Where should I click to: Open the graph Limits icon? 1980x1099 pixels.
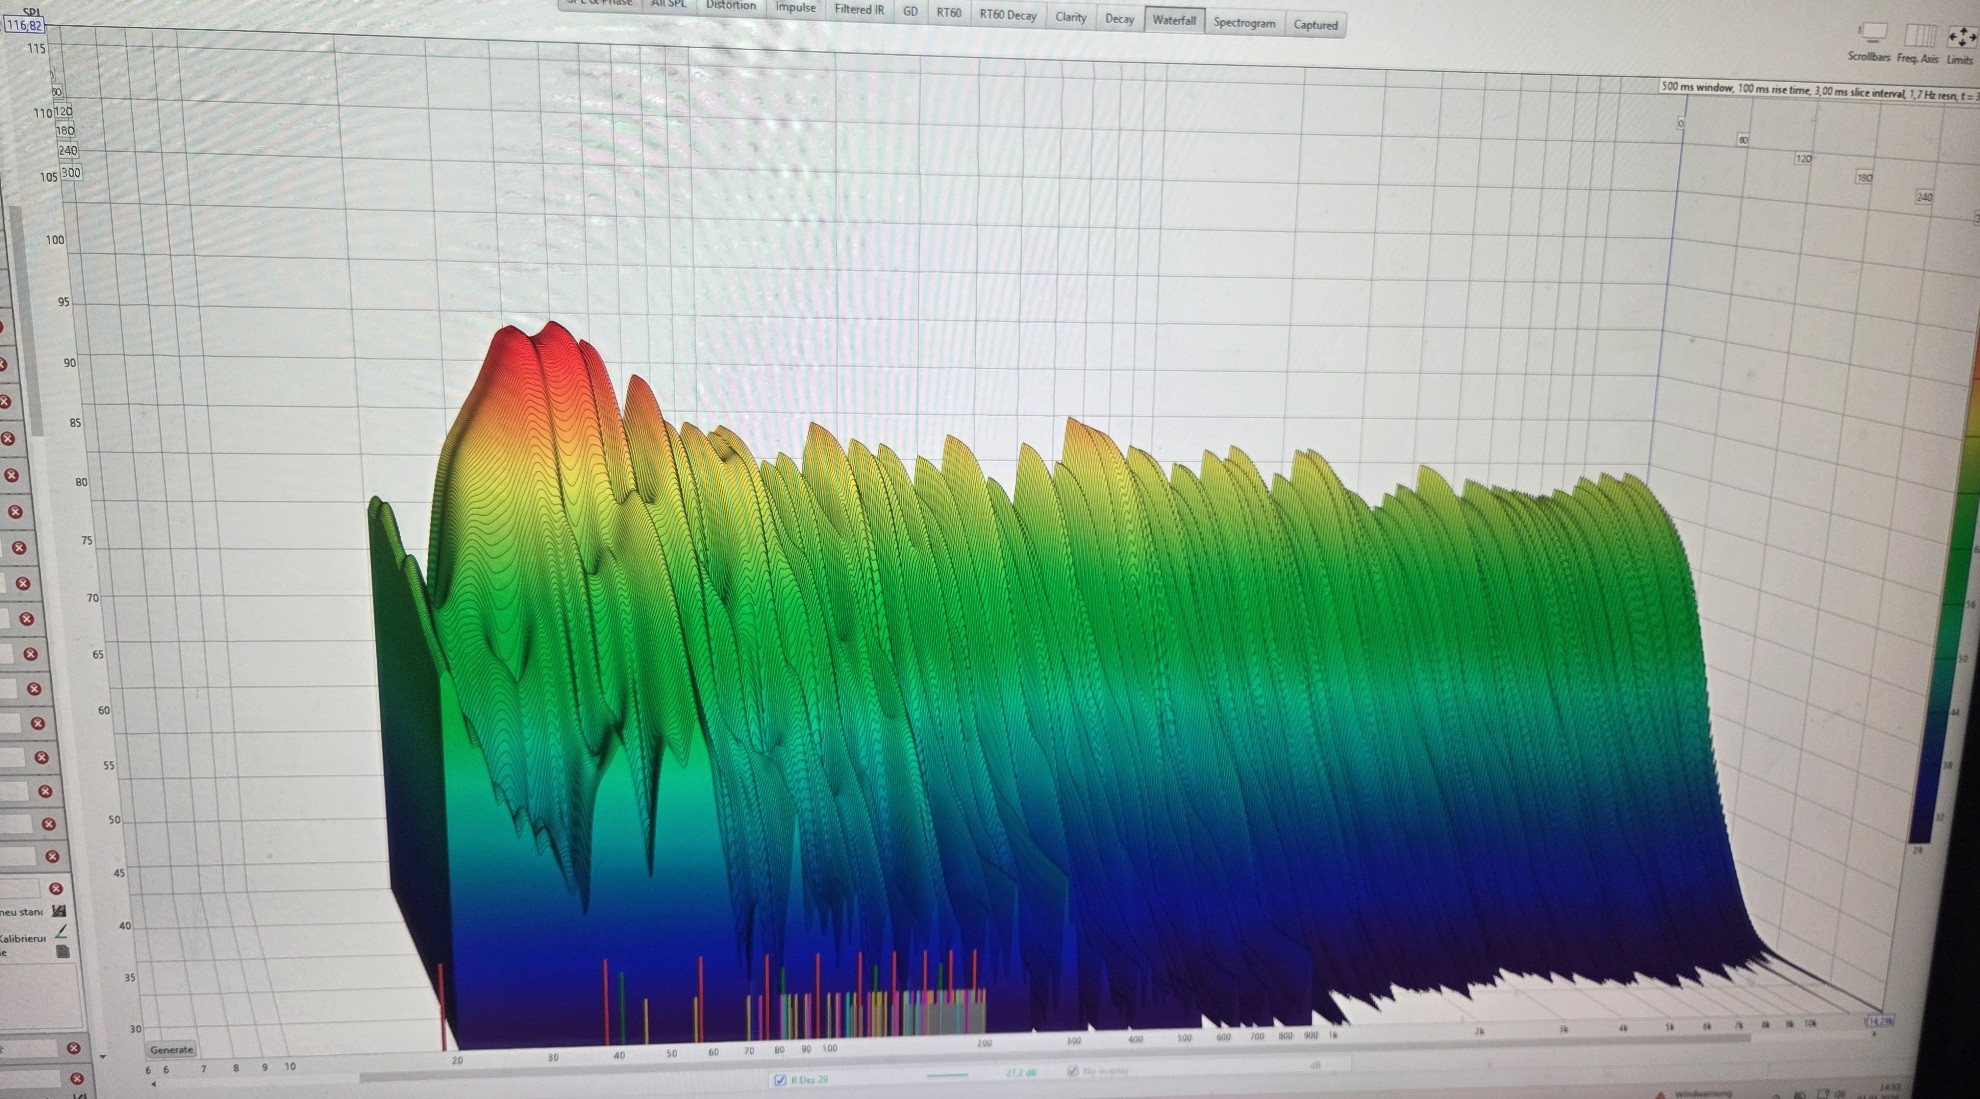coord(1961,38)
